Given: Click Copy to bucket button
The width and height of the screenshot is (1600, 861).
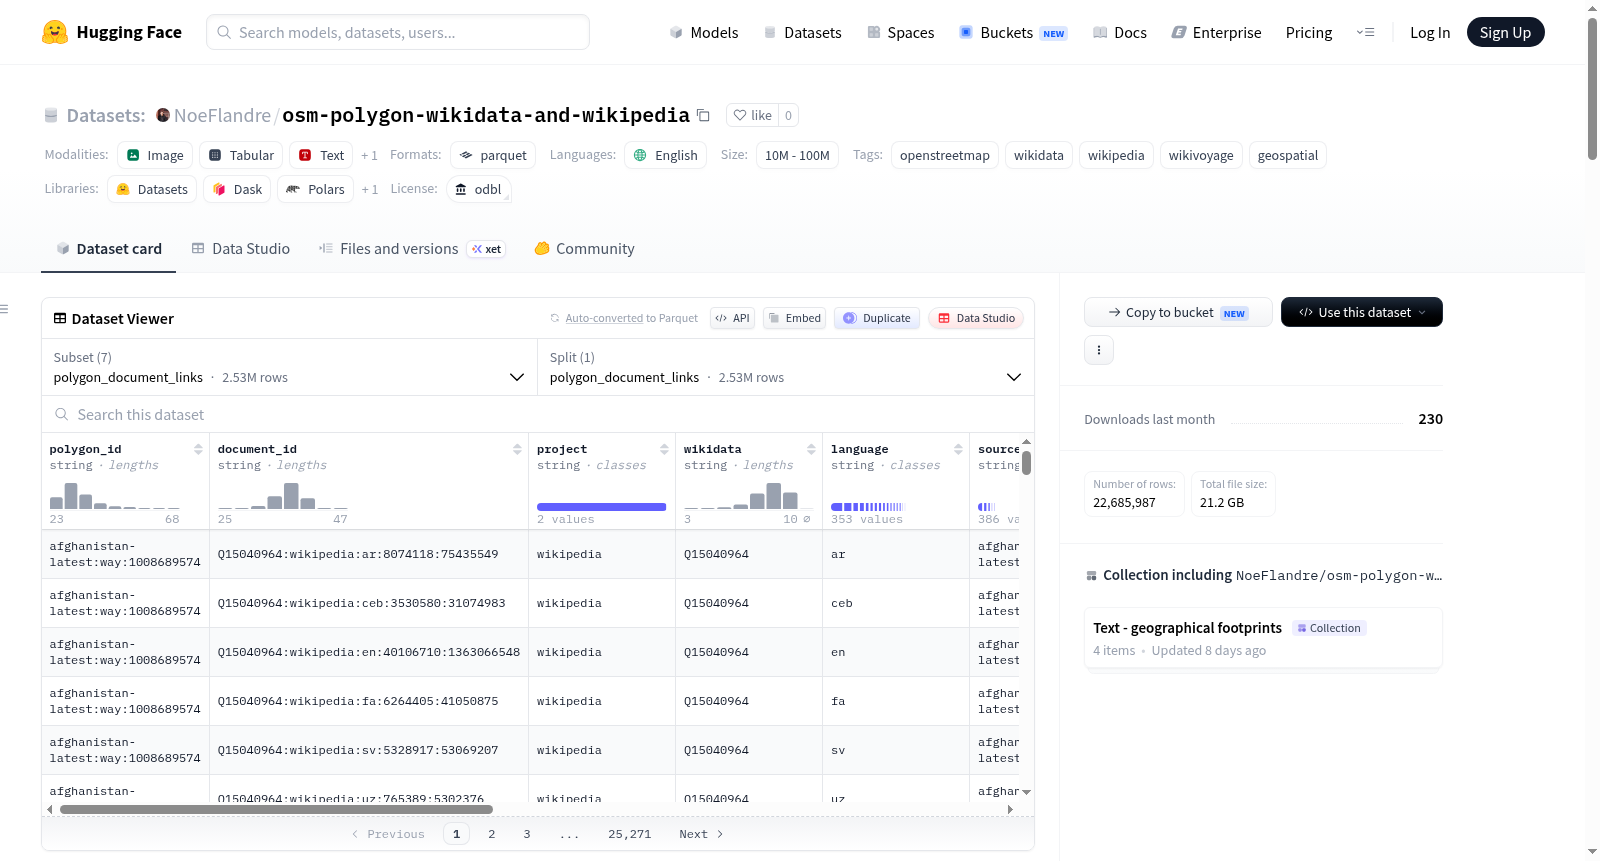Looking at the screenshot, I should [x=1178, y=312].
